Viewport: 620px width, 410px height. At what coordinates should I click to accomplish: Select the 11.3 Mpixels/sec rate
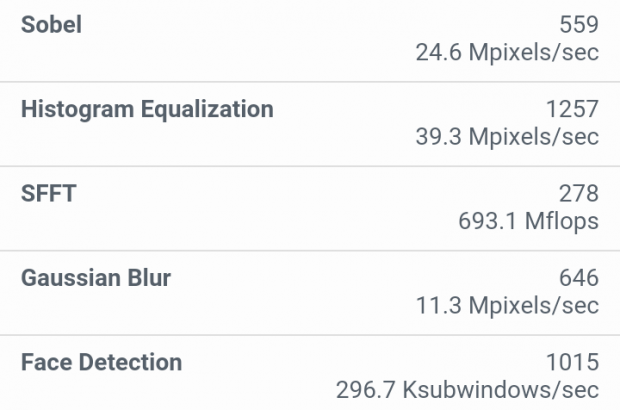507,305
